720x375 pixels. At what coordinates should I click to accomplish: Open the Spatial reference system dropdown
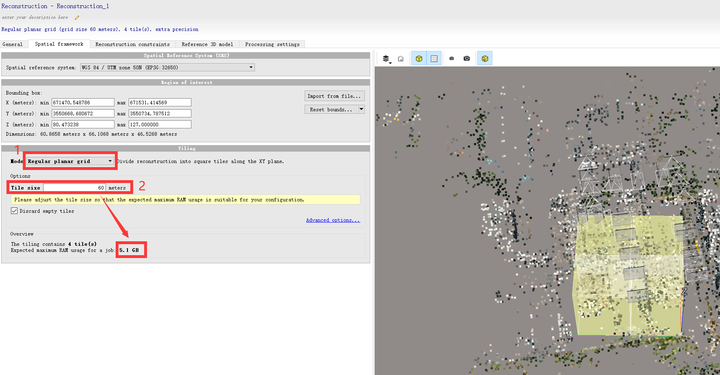(x=167, y=67)
